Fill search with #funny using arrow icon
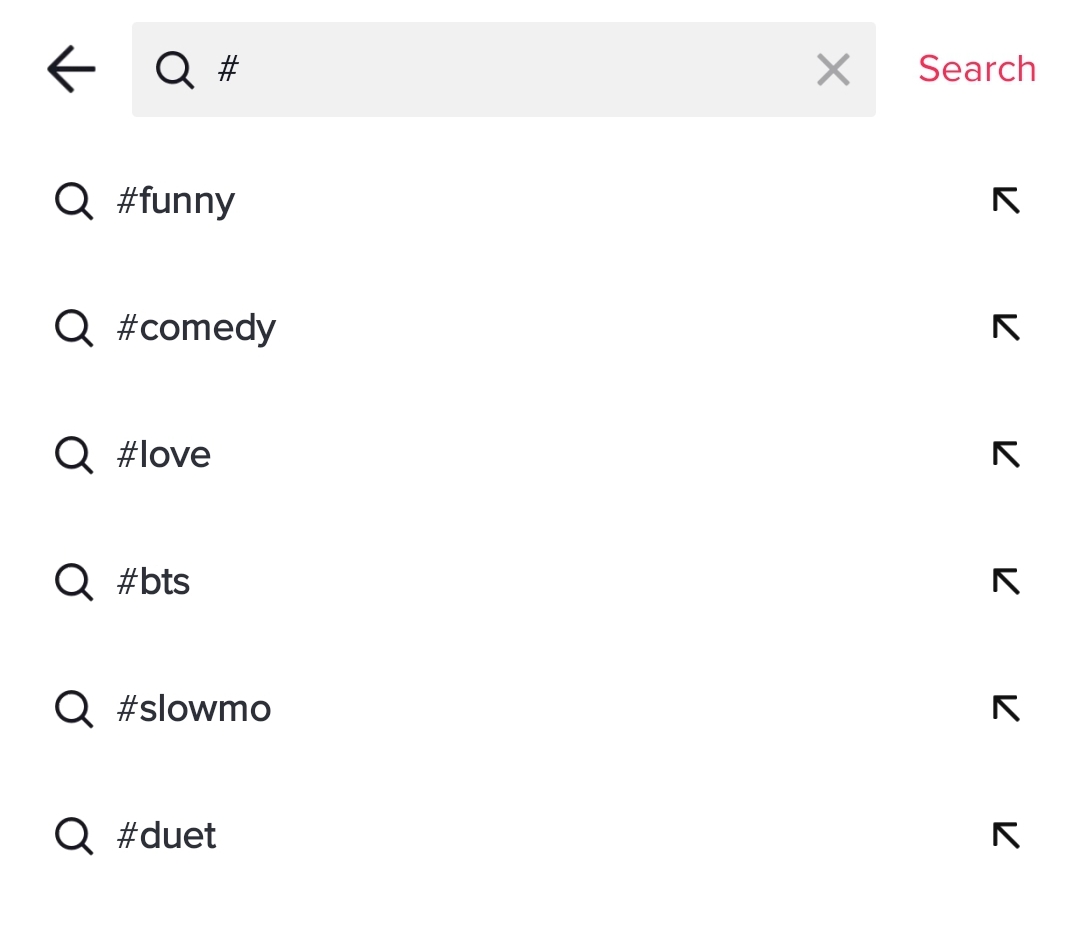Viewport: 1077px width, 934px height. point(1006,201)
